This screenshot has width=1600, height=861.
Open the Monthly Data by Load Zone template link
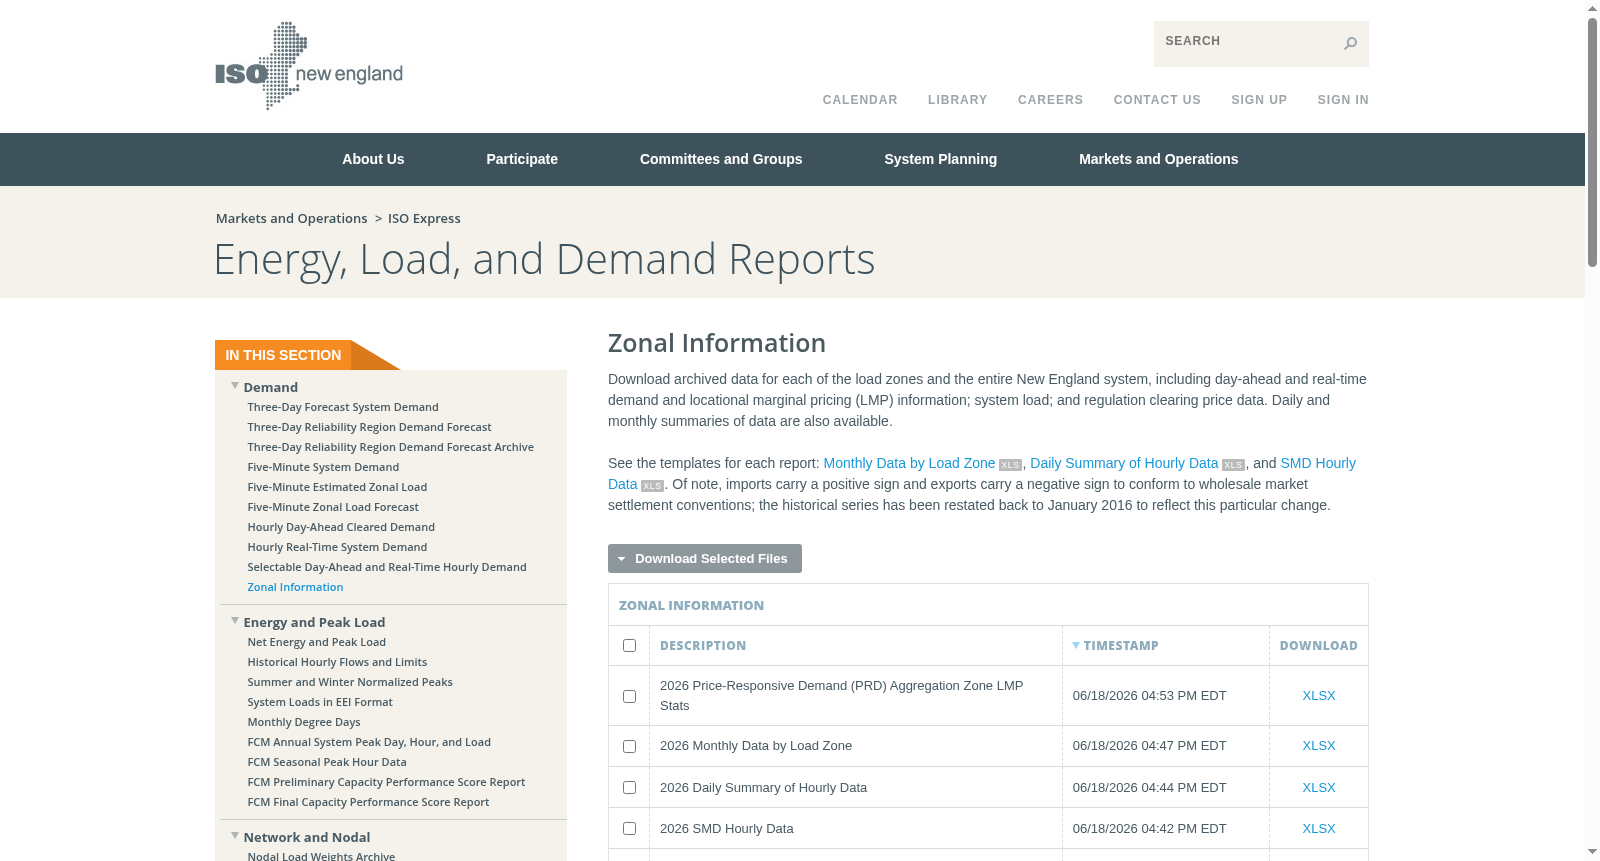tap(909, 463)
